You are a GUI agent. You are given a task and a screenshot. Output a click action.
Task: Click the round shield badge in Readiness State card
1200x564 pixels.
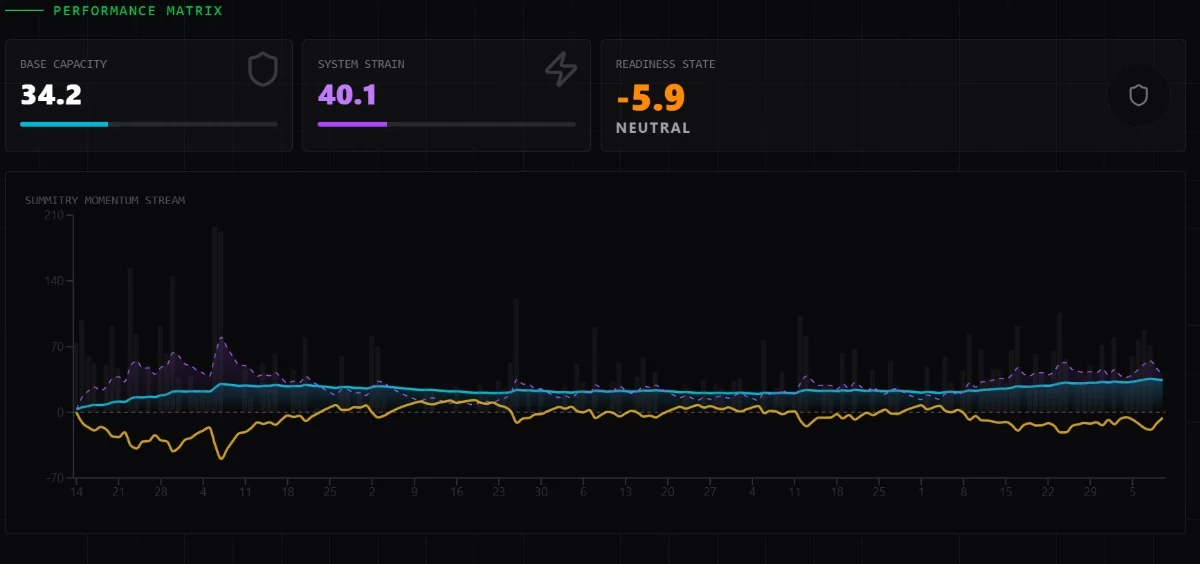(1138, 95)
